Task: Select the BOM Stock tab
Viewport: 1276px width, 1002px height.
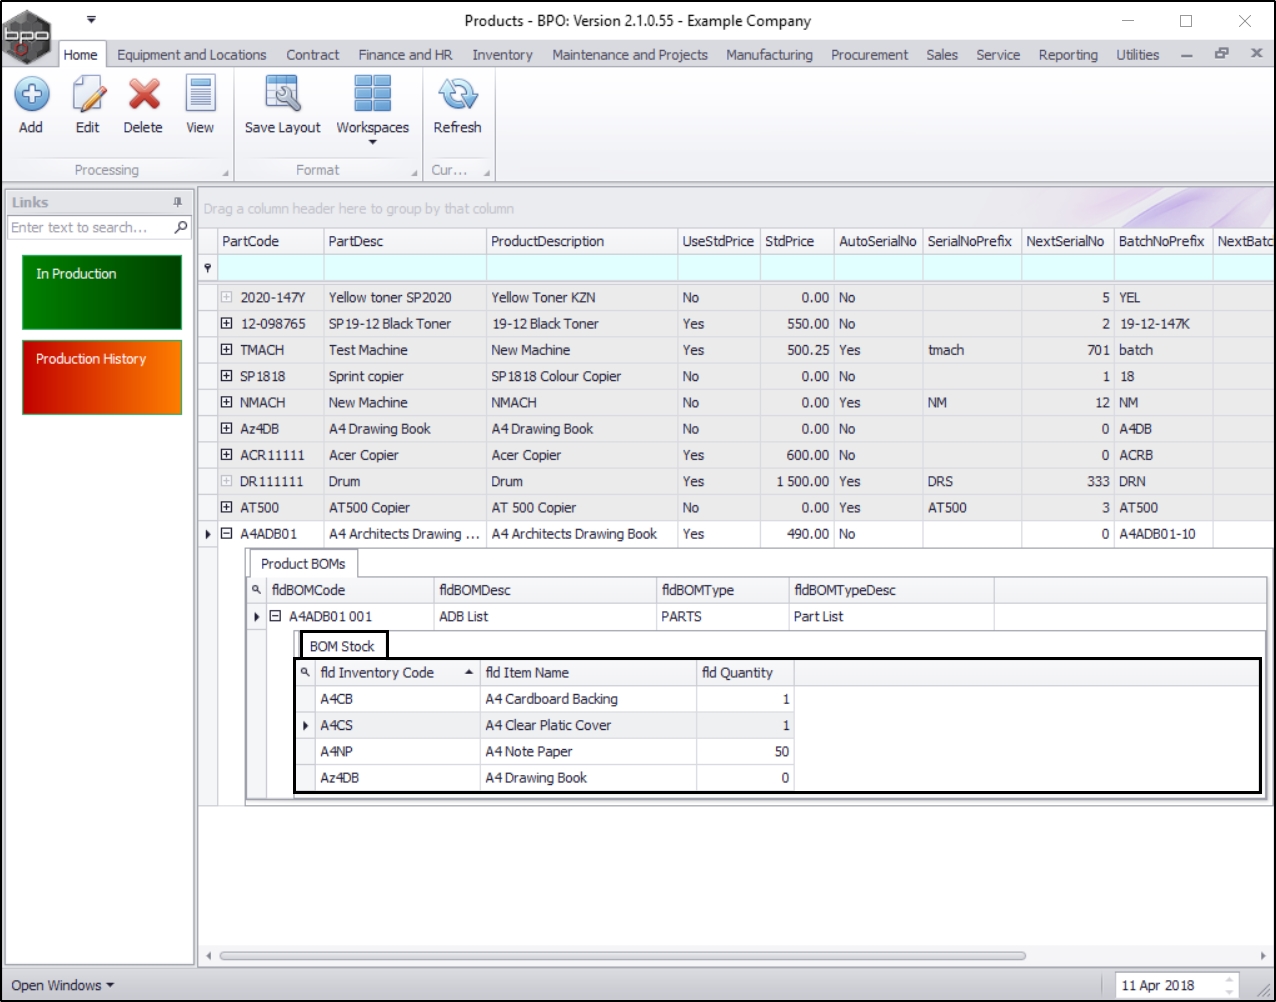Action: [x=342, y=646]
